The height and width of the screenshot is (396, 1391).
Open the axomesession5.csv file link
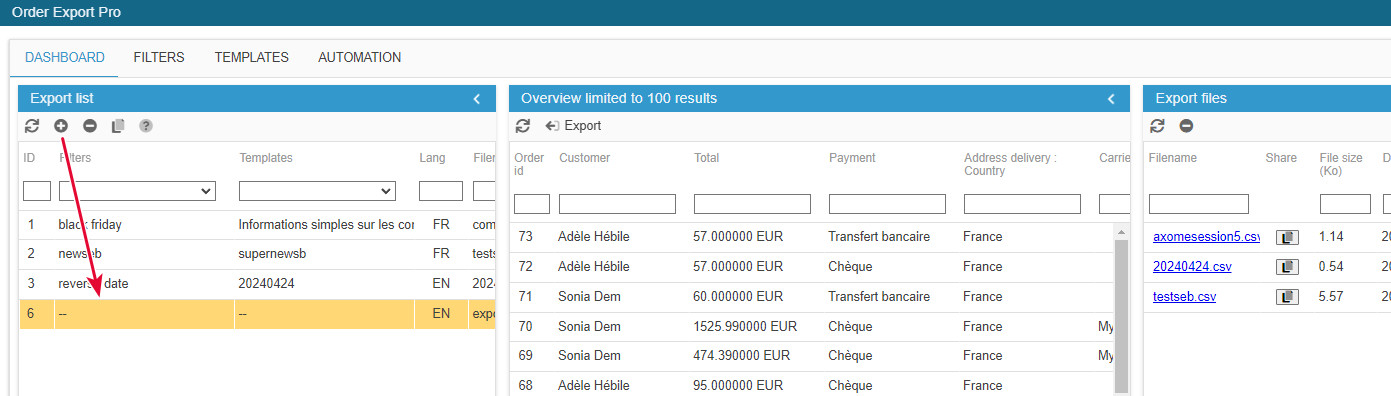(x=1205, y=237)
